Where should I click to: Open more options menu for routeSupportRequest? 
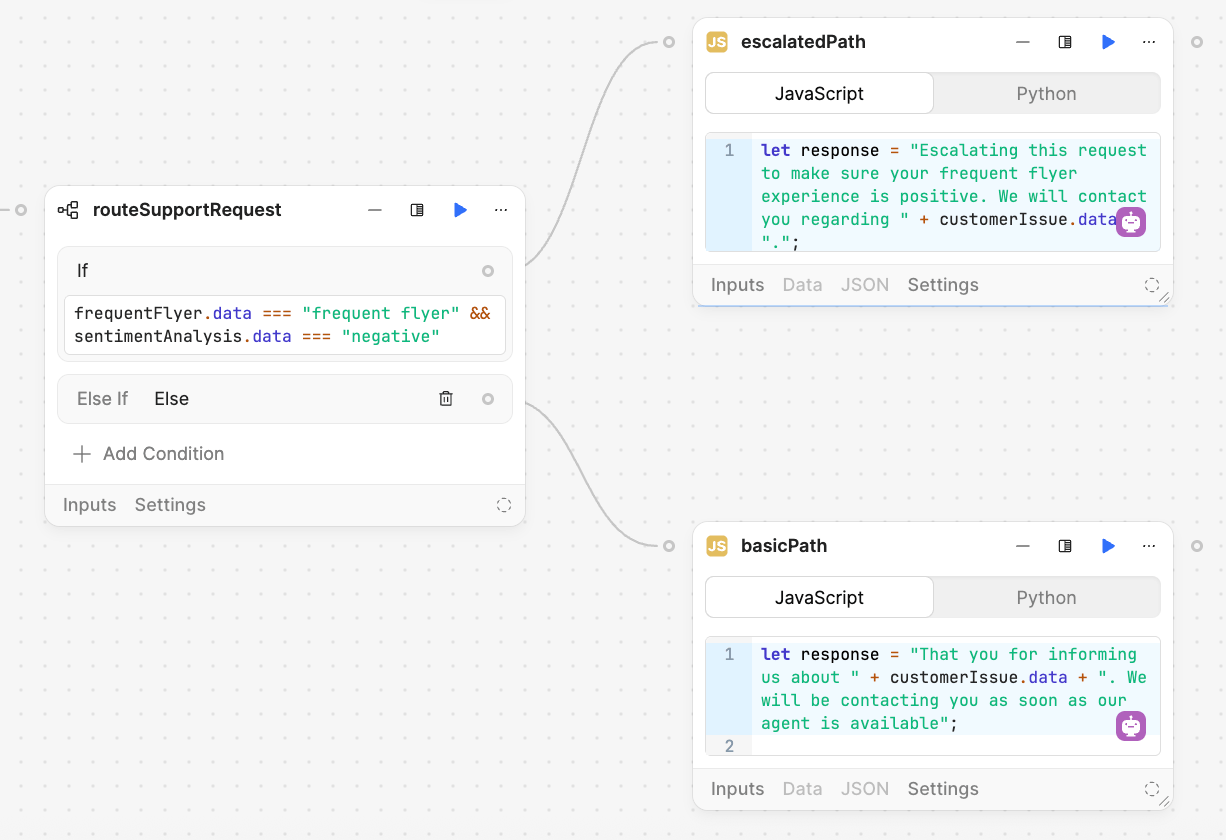coord(501,210)
